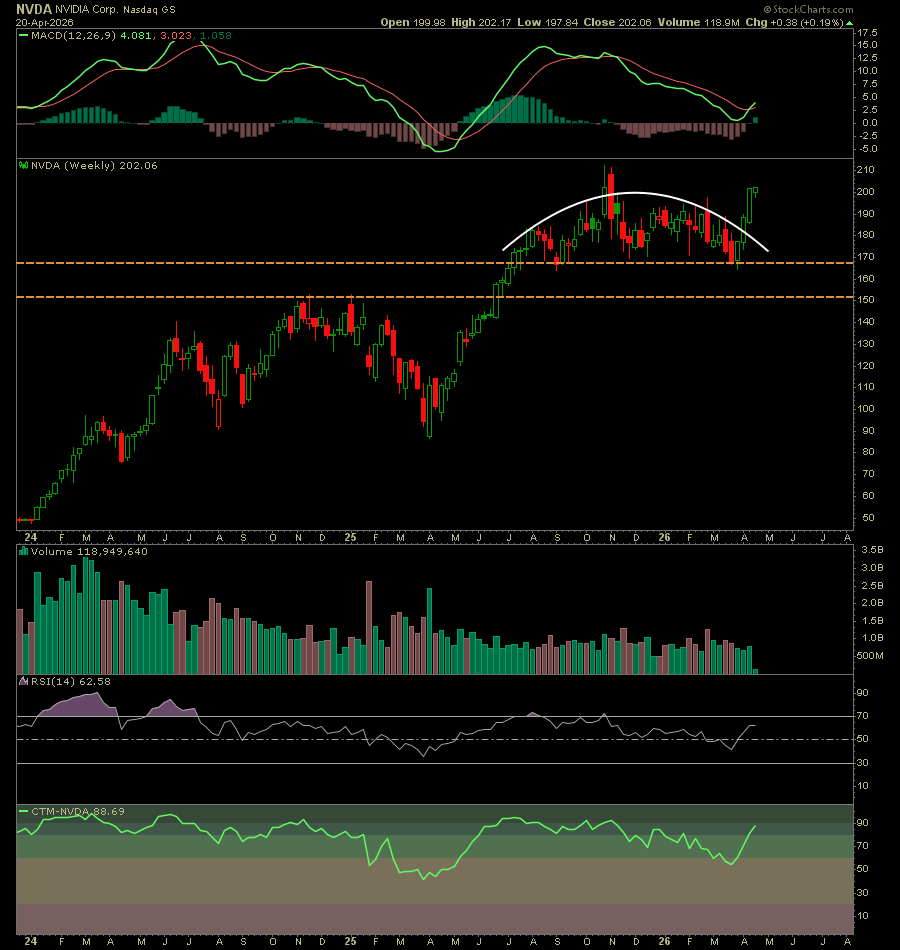This screenshot has height=950, width=900.
Task: Click the 150 price axis label
Action: 865,300
